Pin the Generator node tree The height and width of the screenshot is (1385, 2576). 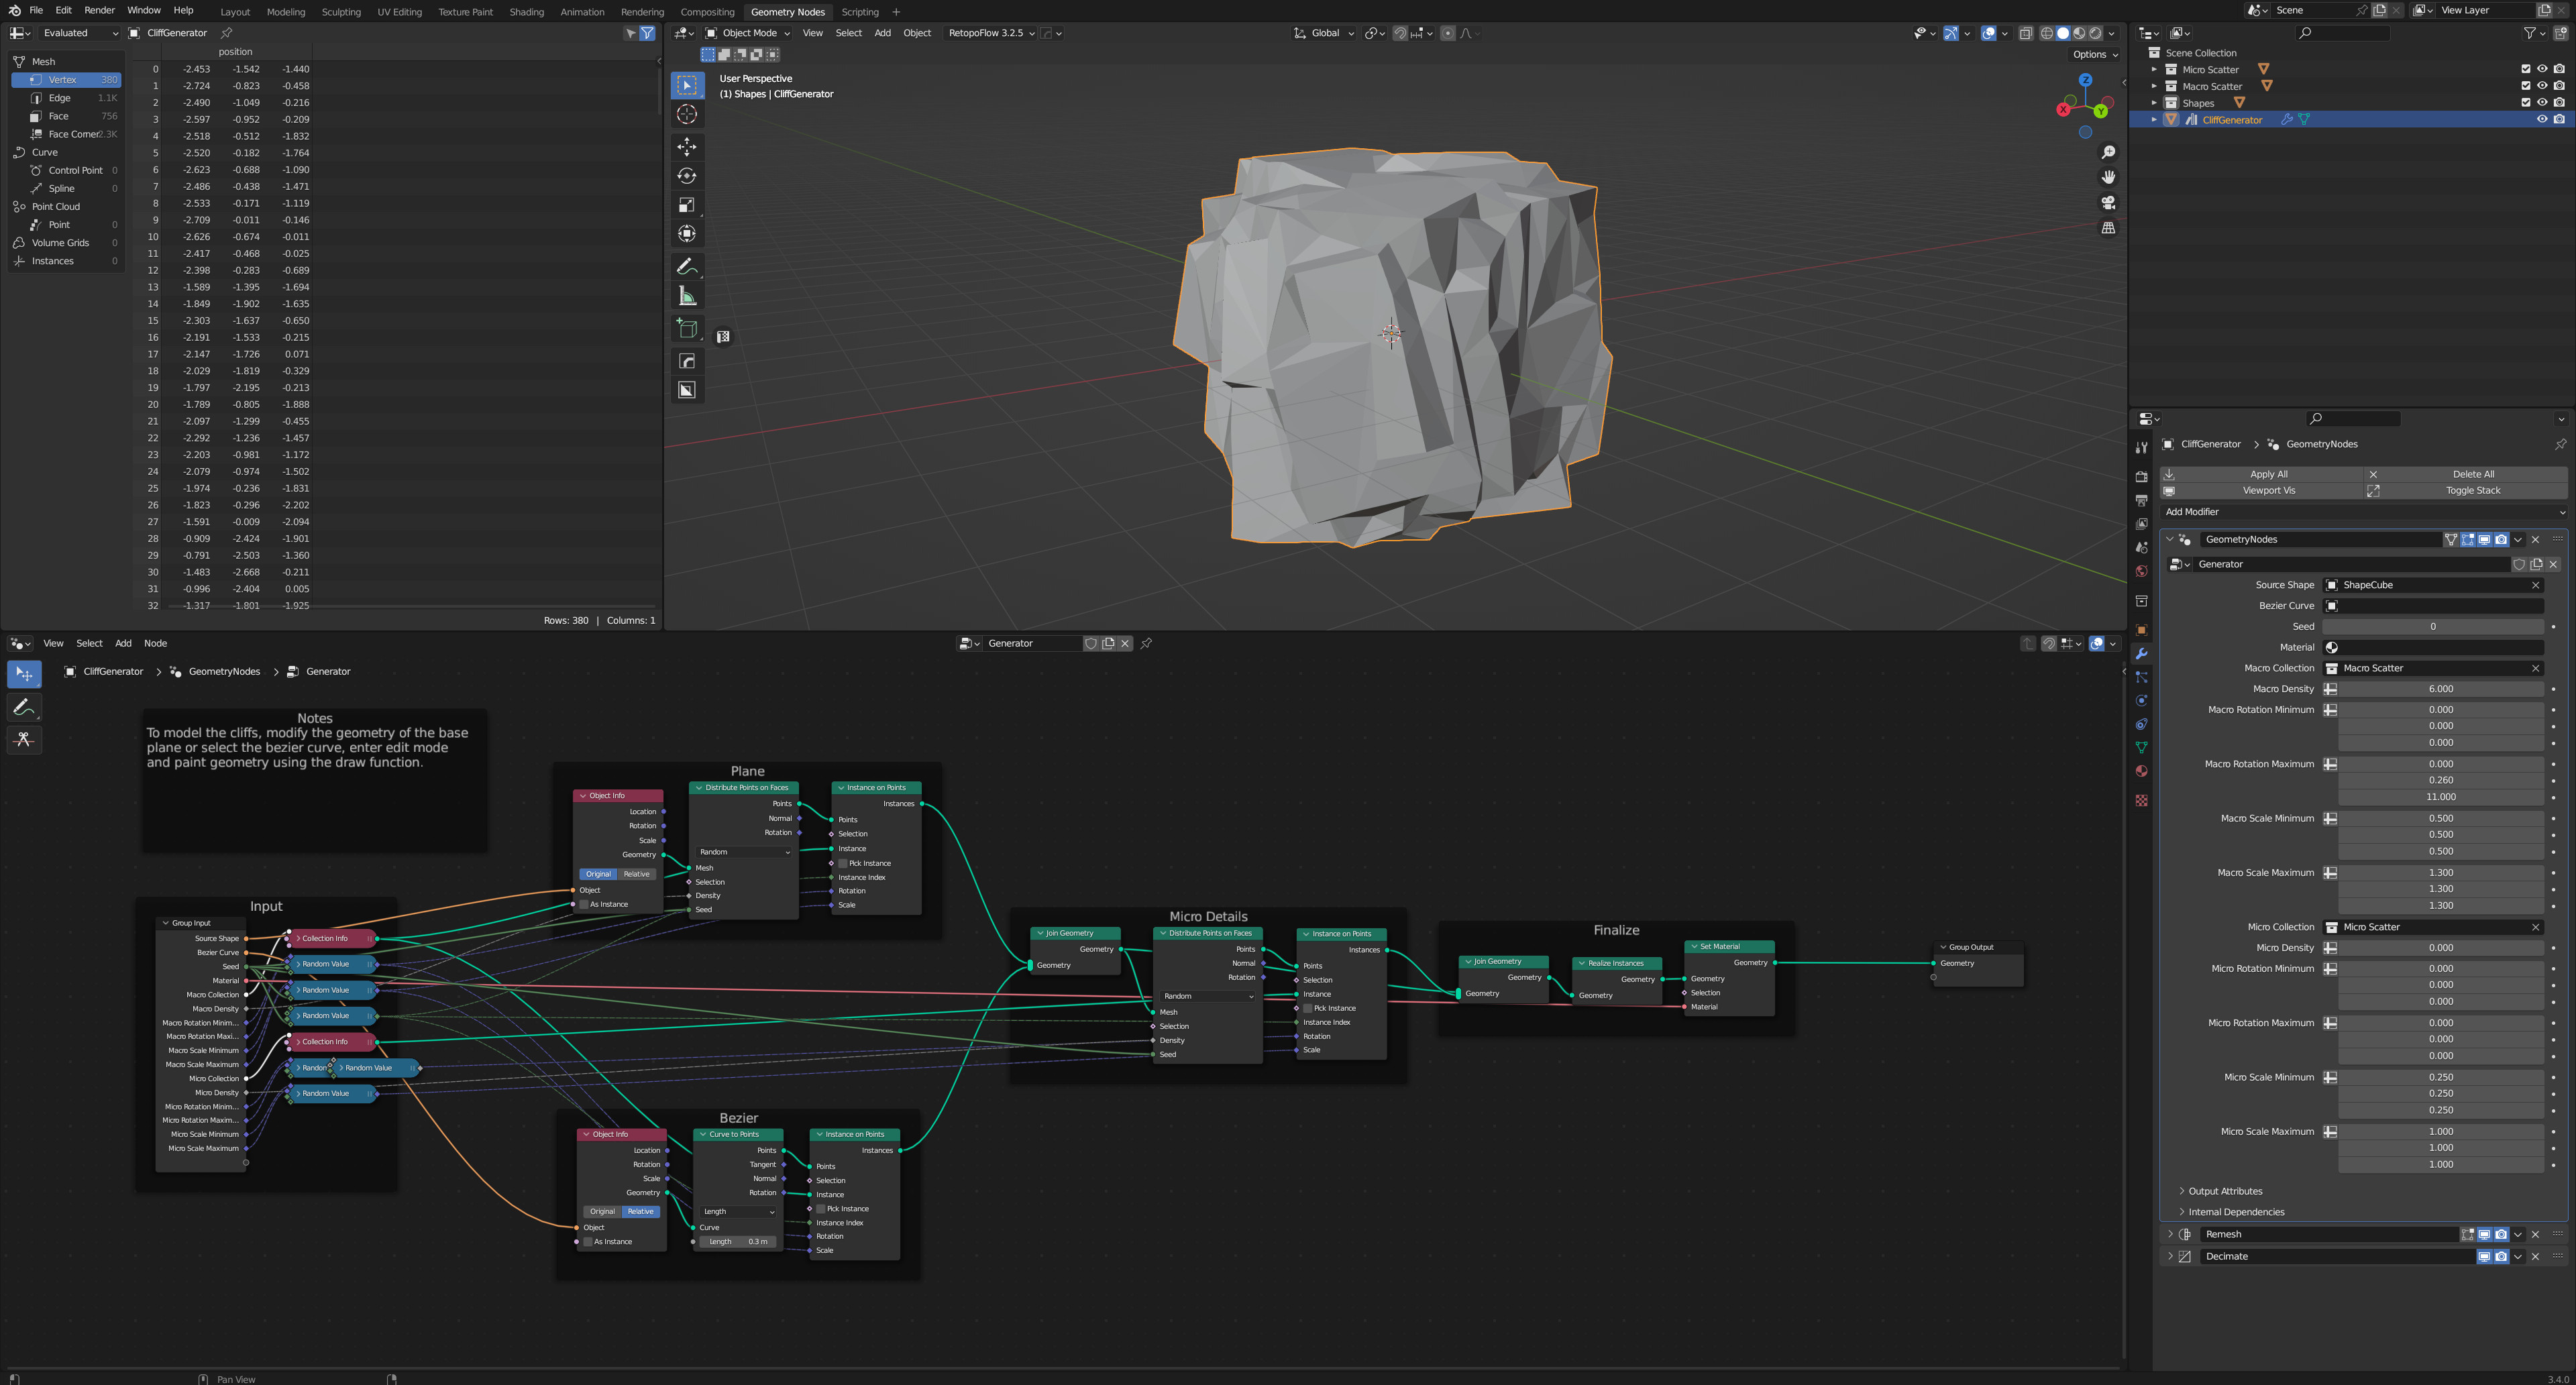click(1147, 643)
